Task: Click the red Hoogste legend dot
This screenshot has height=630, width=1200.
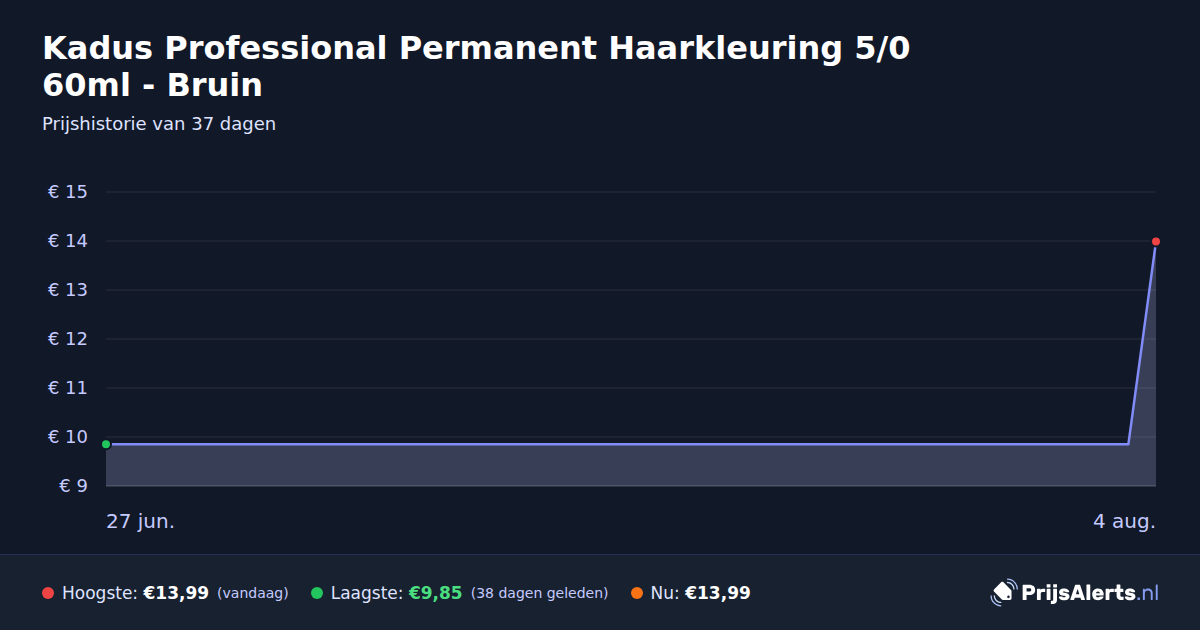Action: coord(48,593)
